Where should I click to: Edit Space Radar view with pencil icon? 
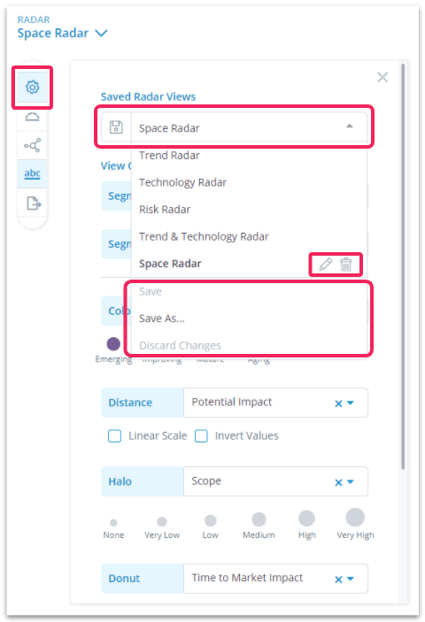[x=325, y=264]
